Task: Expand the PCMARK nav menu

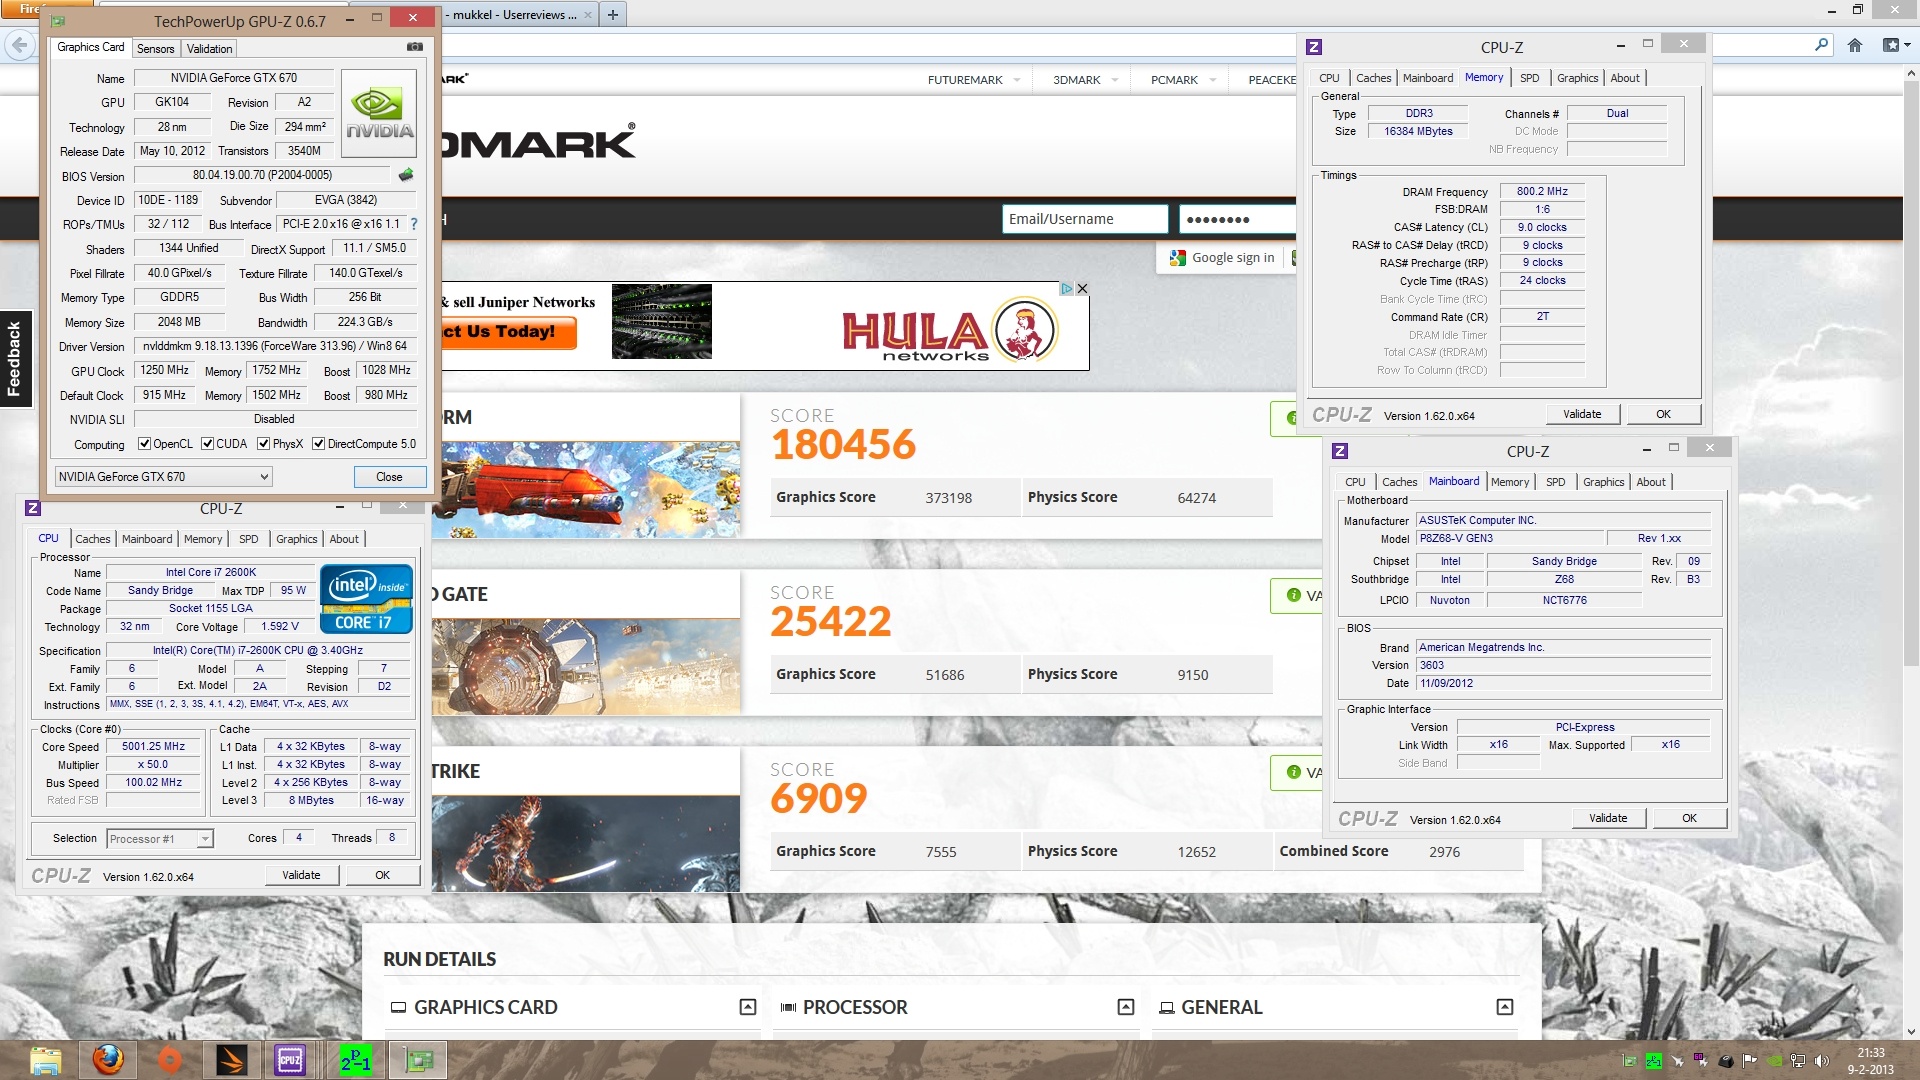Action: 1213,80
